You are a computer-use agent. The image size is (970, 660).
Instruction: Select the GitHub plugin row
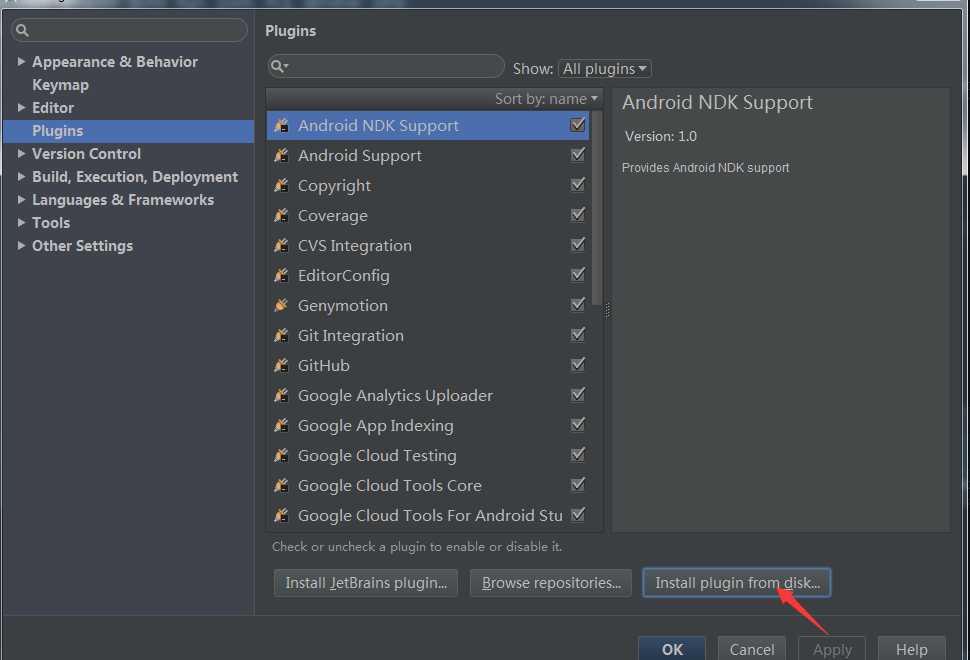pos(428,366)
